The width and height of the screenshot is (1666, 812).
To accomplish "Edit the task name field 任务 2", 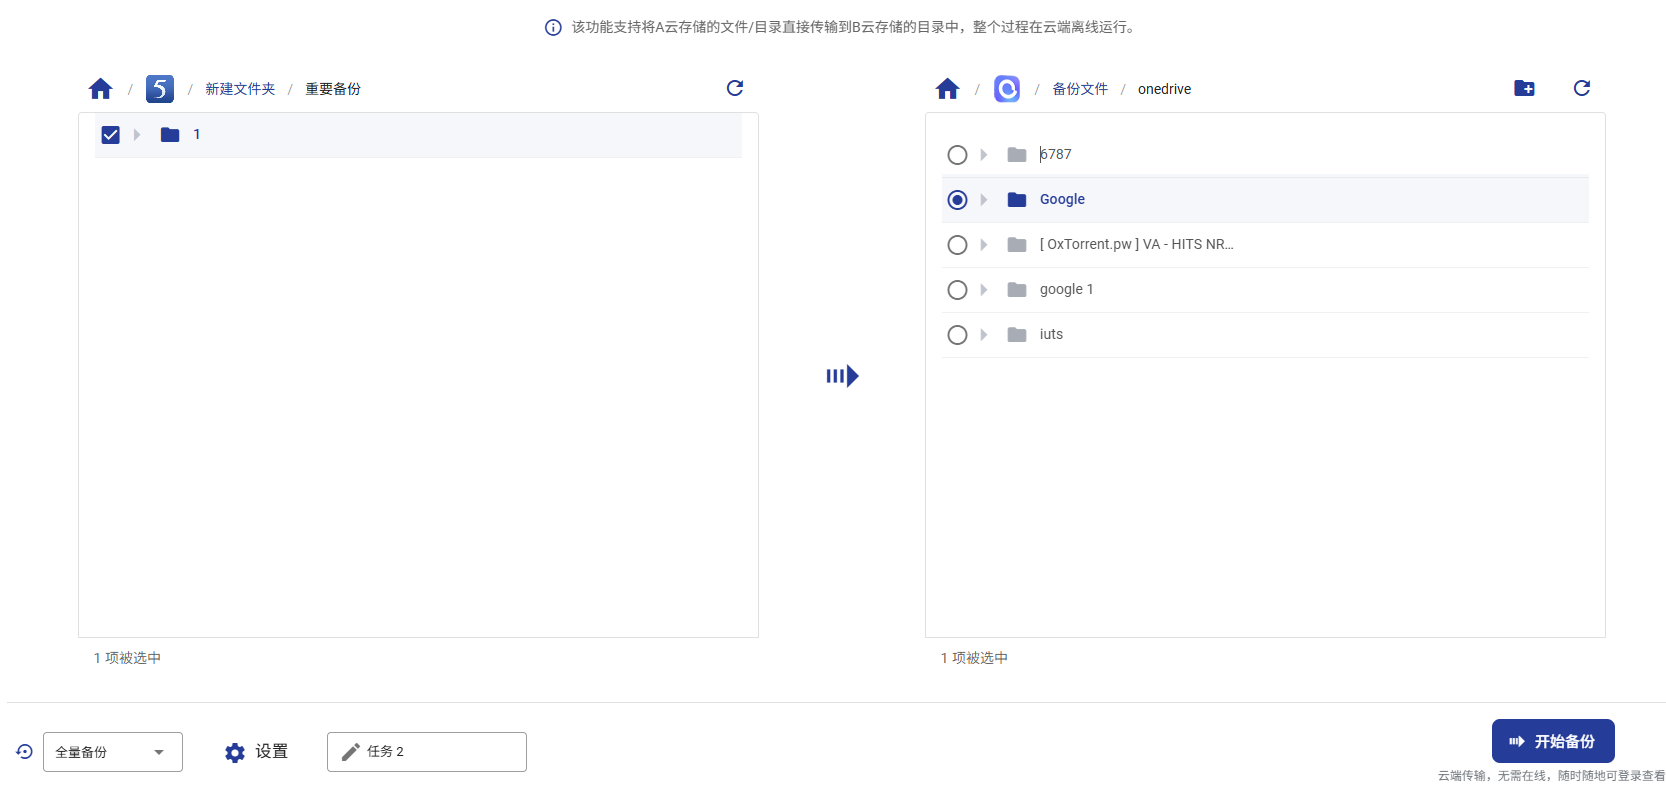I will click(x=427, y=752).
